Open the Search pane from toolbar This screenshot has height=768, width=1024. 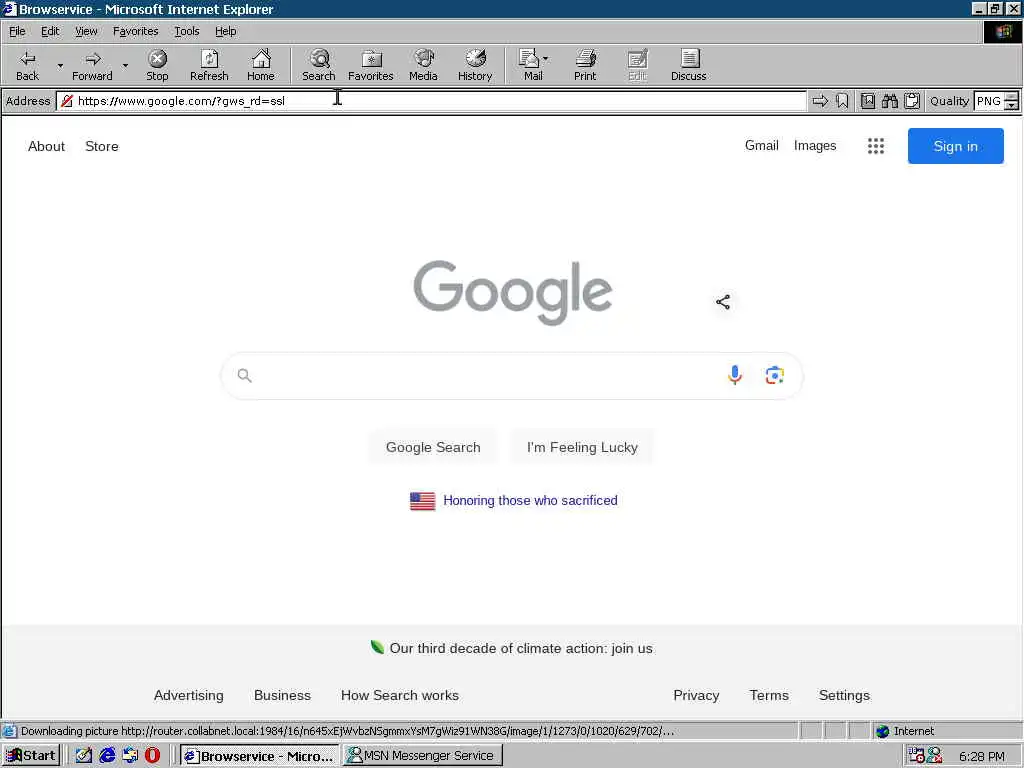319,65
